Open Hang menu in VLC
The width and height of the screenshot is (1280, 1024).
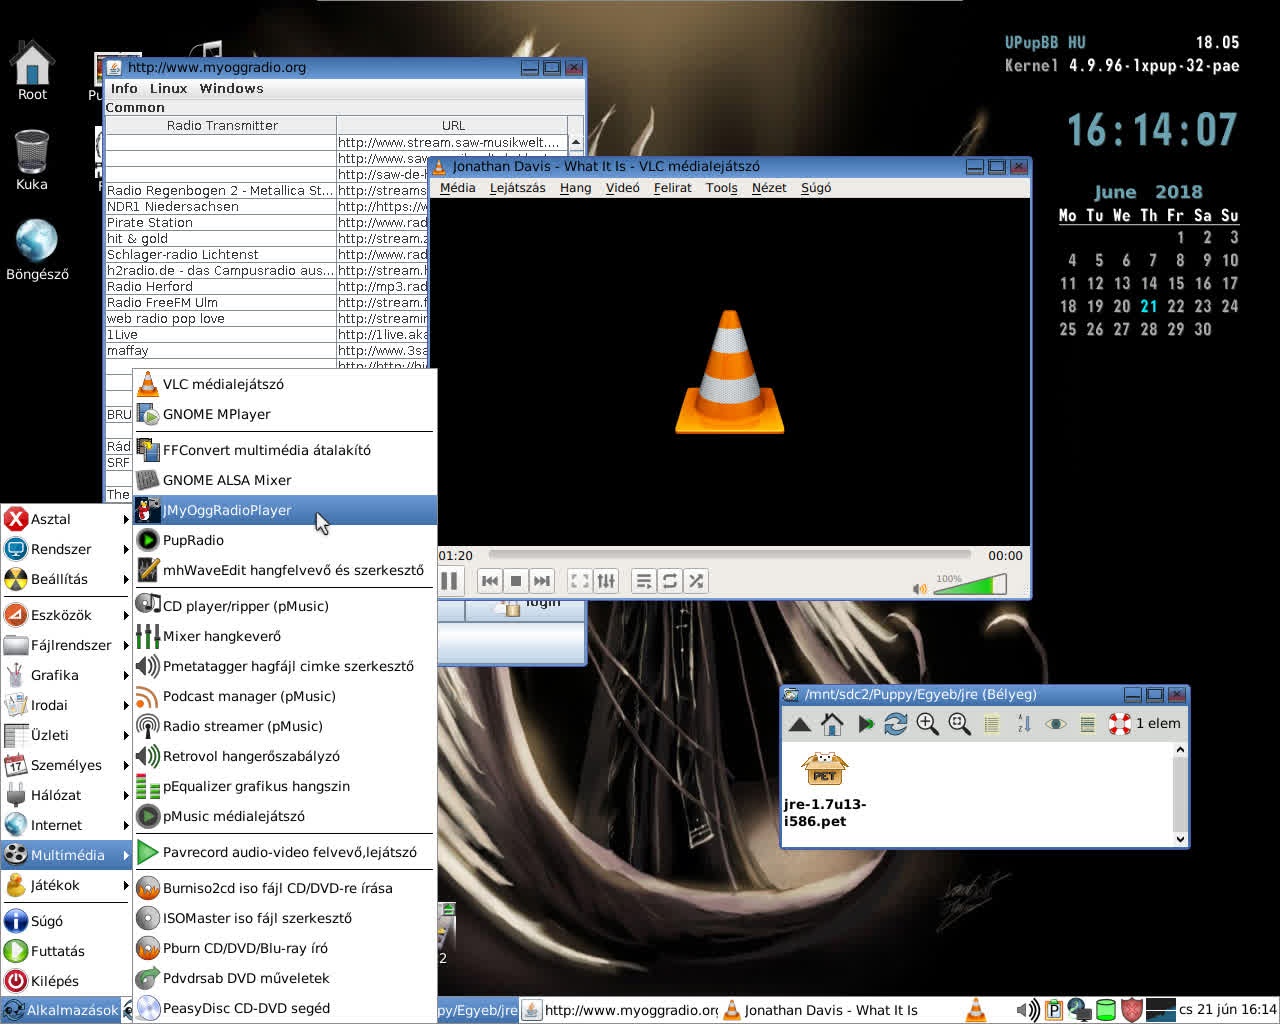tap(575, 188)
